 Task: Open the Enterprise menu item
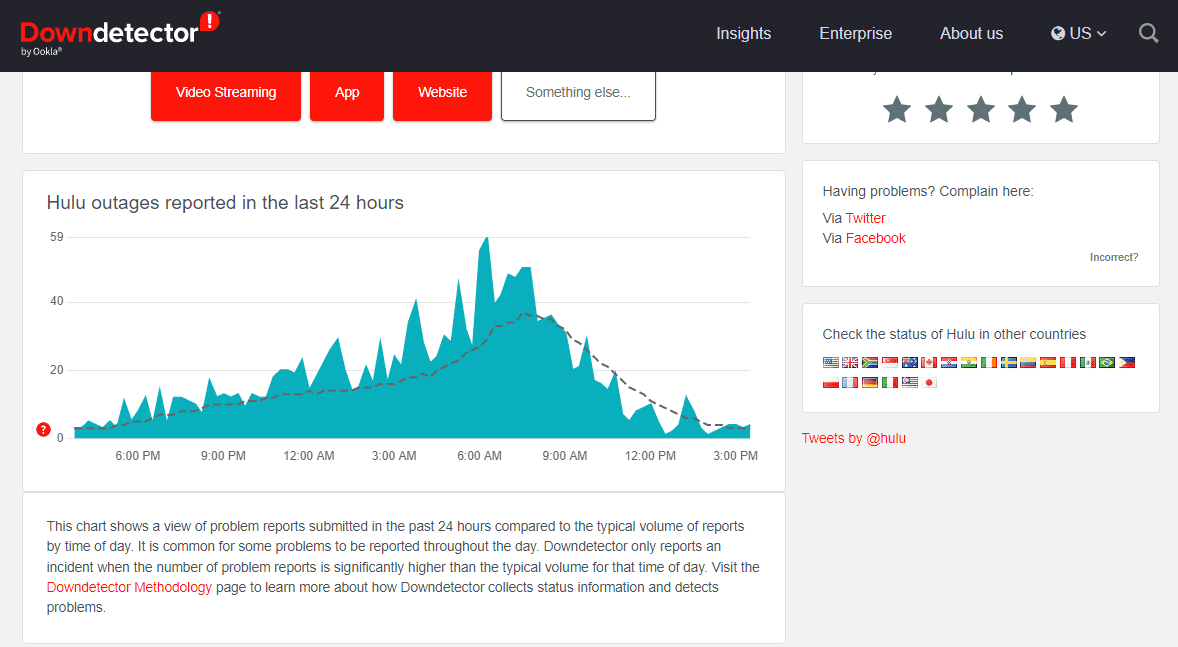coord(855,34)
